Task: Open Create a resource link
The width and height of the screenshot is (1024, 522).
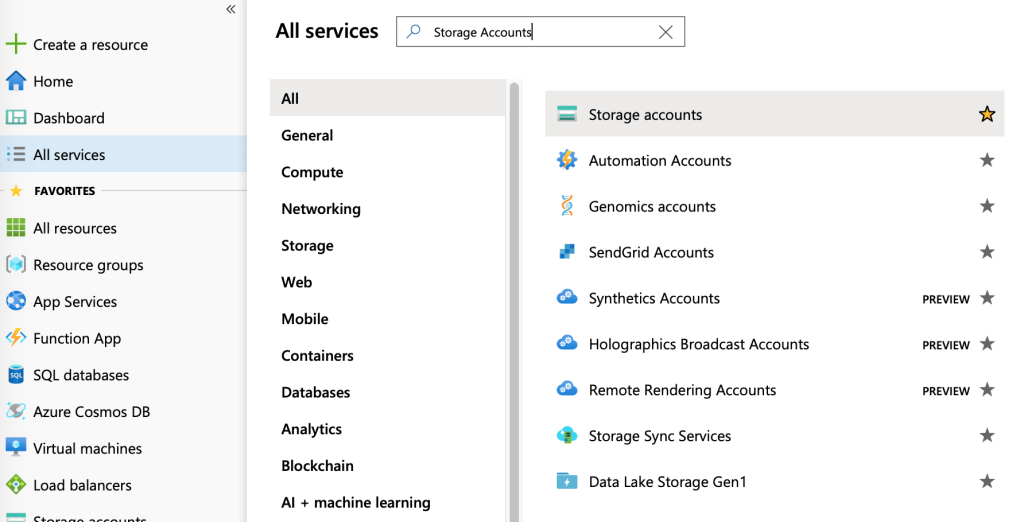Action: [90, 44]
